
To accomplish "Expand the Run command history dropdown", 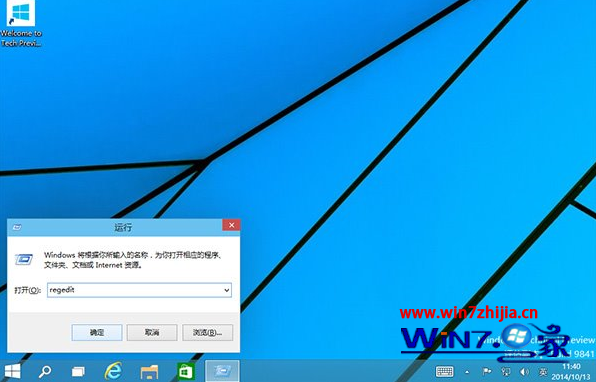I will pyautogui.click(x=227, y=290).
